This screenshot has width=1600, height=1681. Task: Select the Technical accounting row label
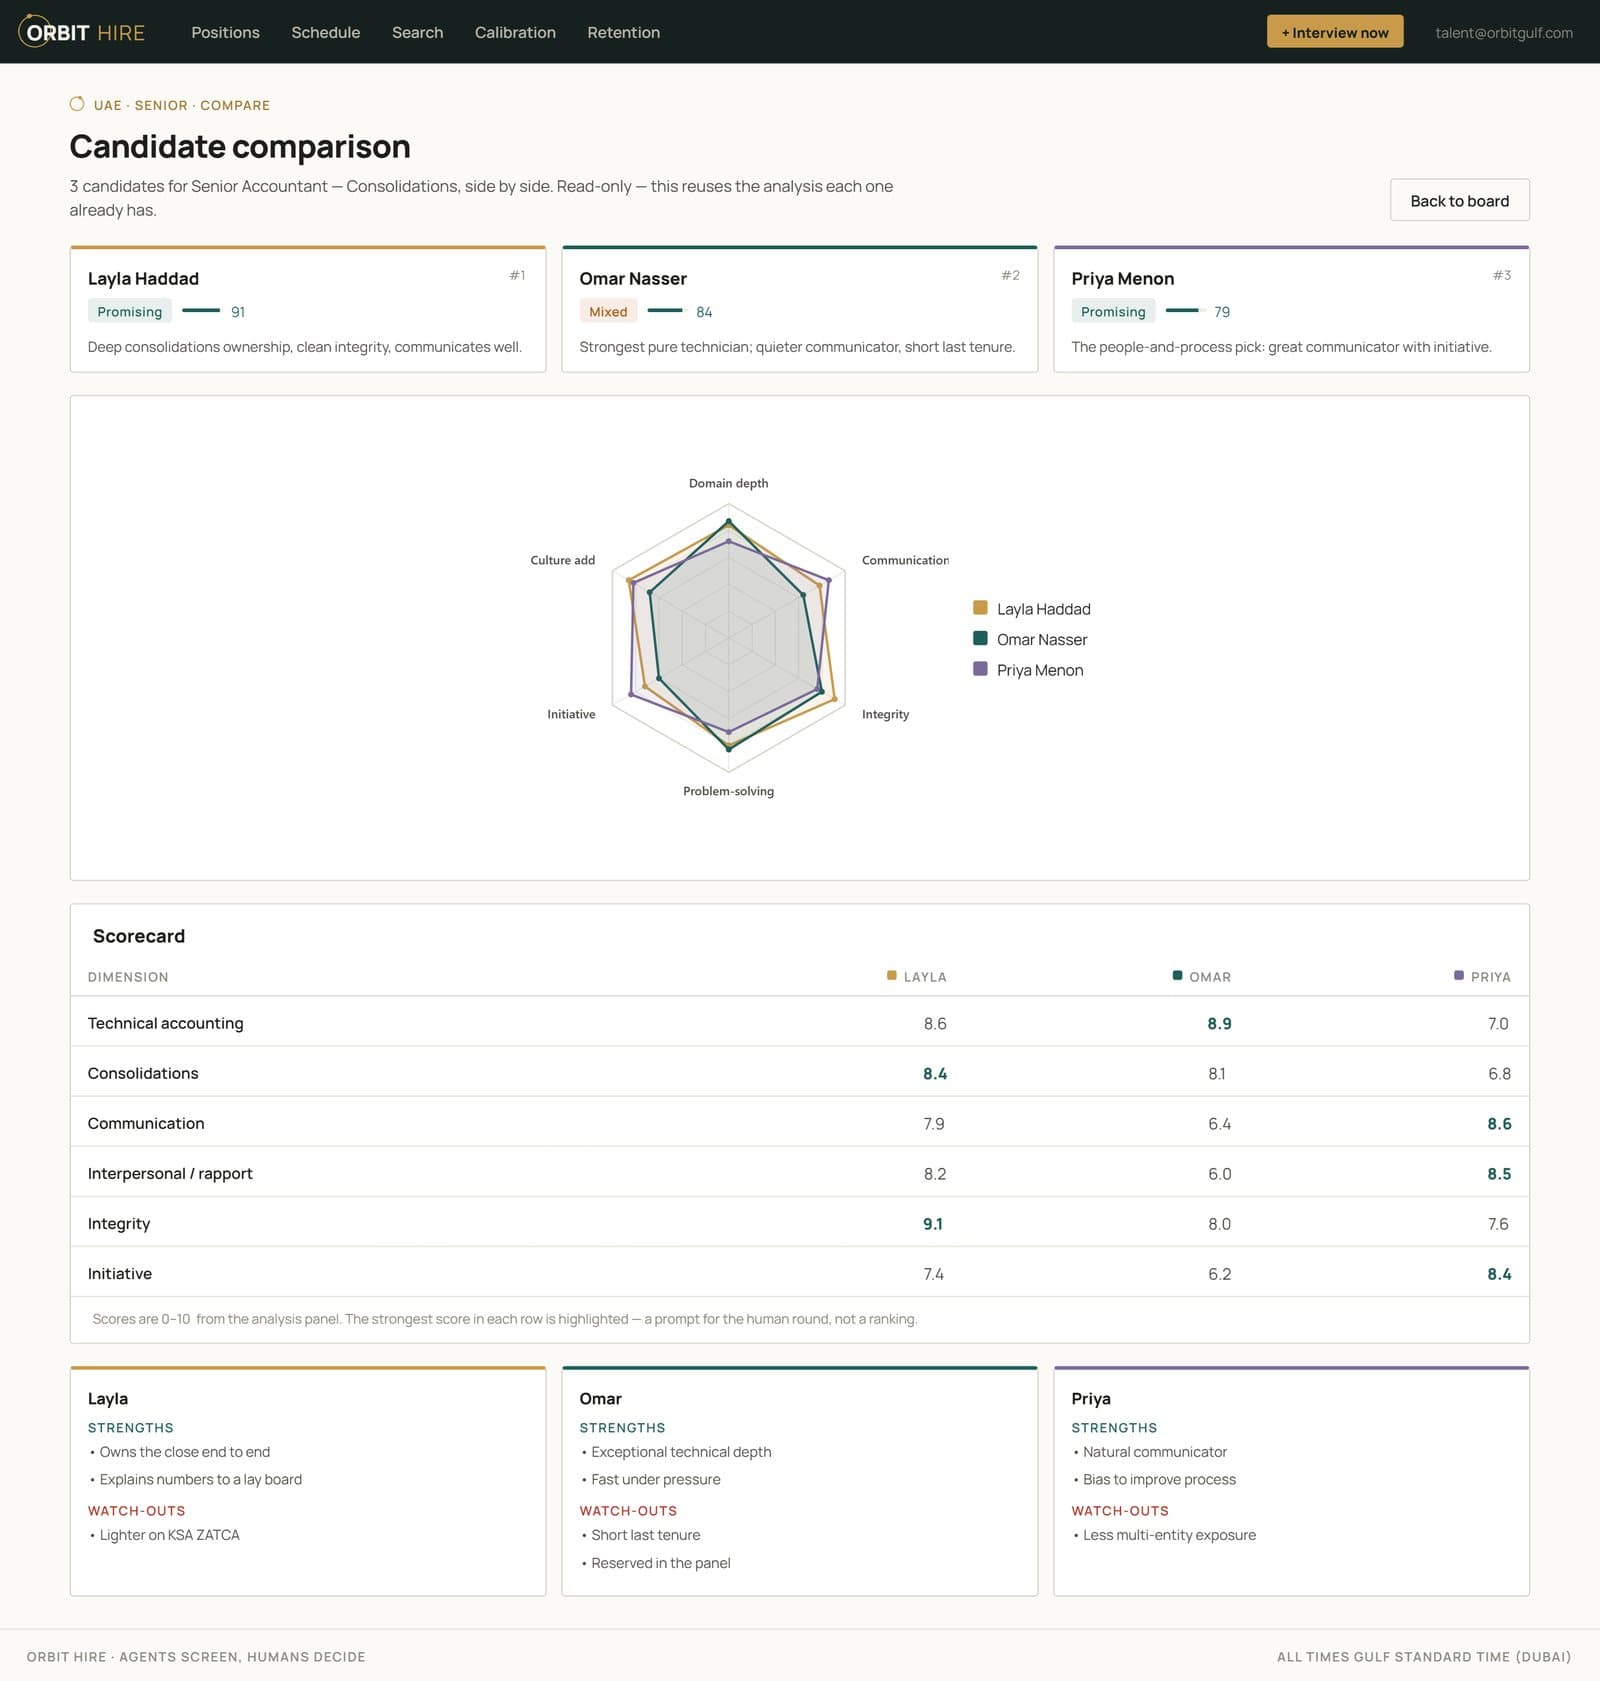point(165,1023)
